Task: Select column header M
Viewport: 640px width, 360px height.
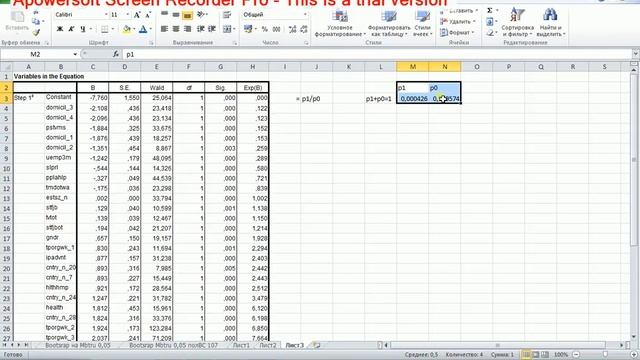Action: pyautogui.click(x=413, y=67)
